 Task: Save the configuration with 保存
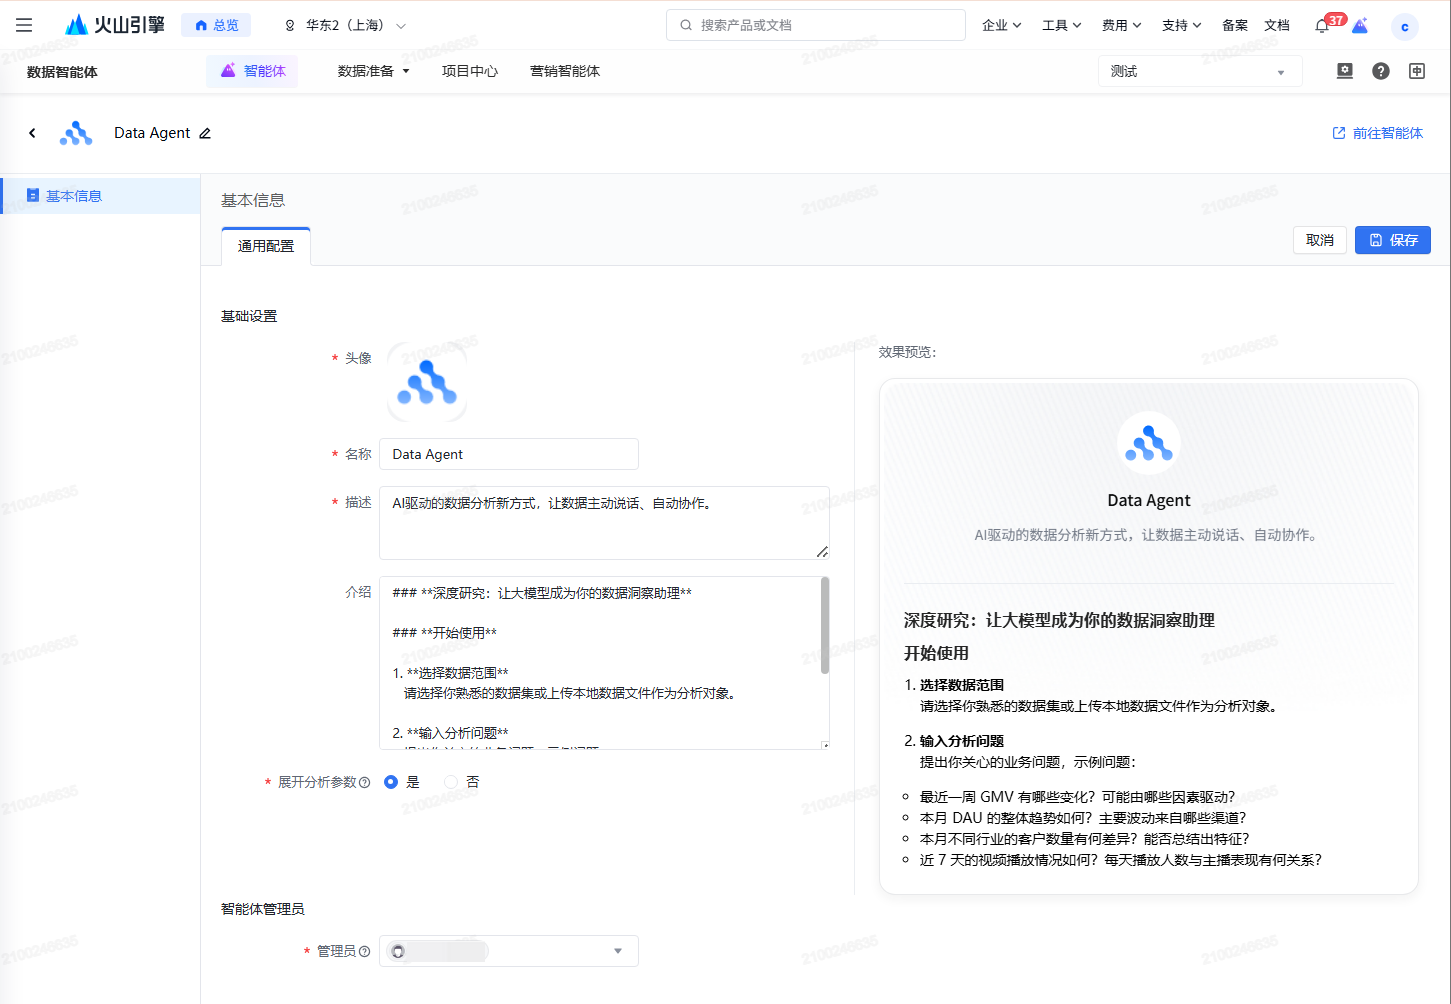click(x=1393, y=240)
